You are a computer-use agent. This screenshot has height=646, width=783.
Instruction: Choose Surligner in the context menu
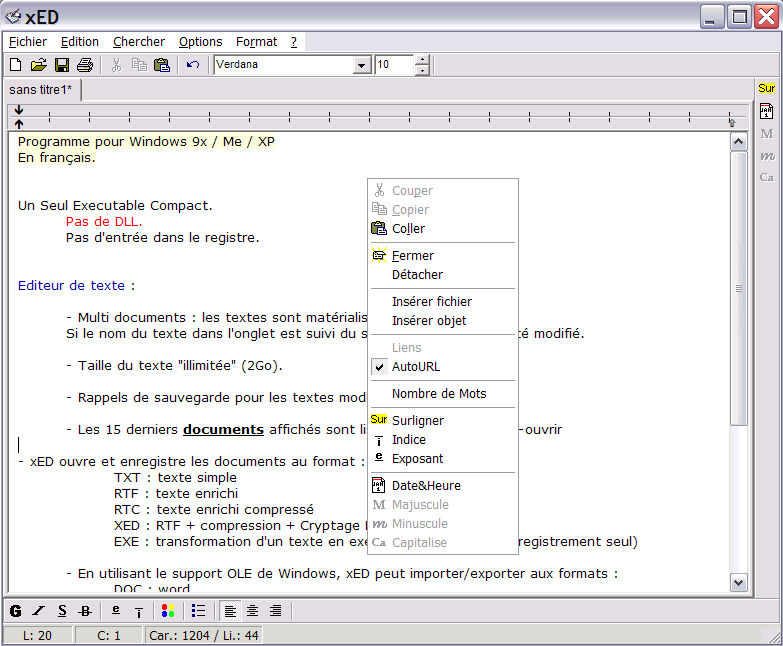point(442,420)
